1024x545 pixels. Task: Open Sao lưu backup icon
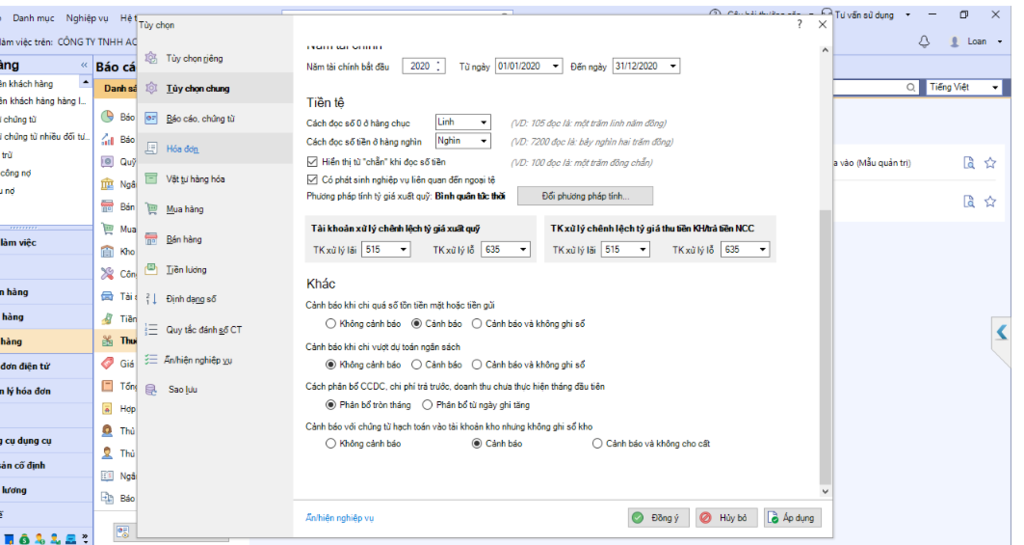pos(151,390)
